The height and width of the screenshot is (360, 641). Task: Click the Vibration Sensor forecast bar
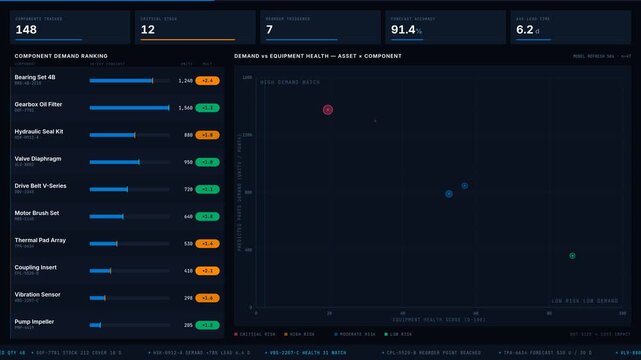[x=129, y=298]
